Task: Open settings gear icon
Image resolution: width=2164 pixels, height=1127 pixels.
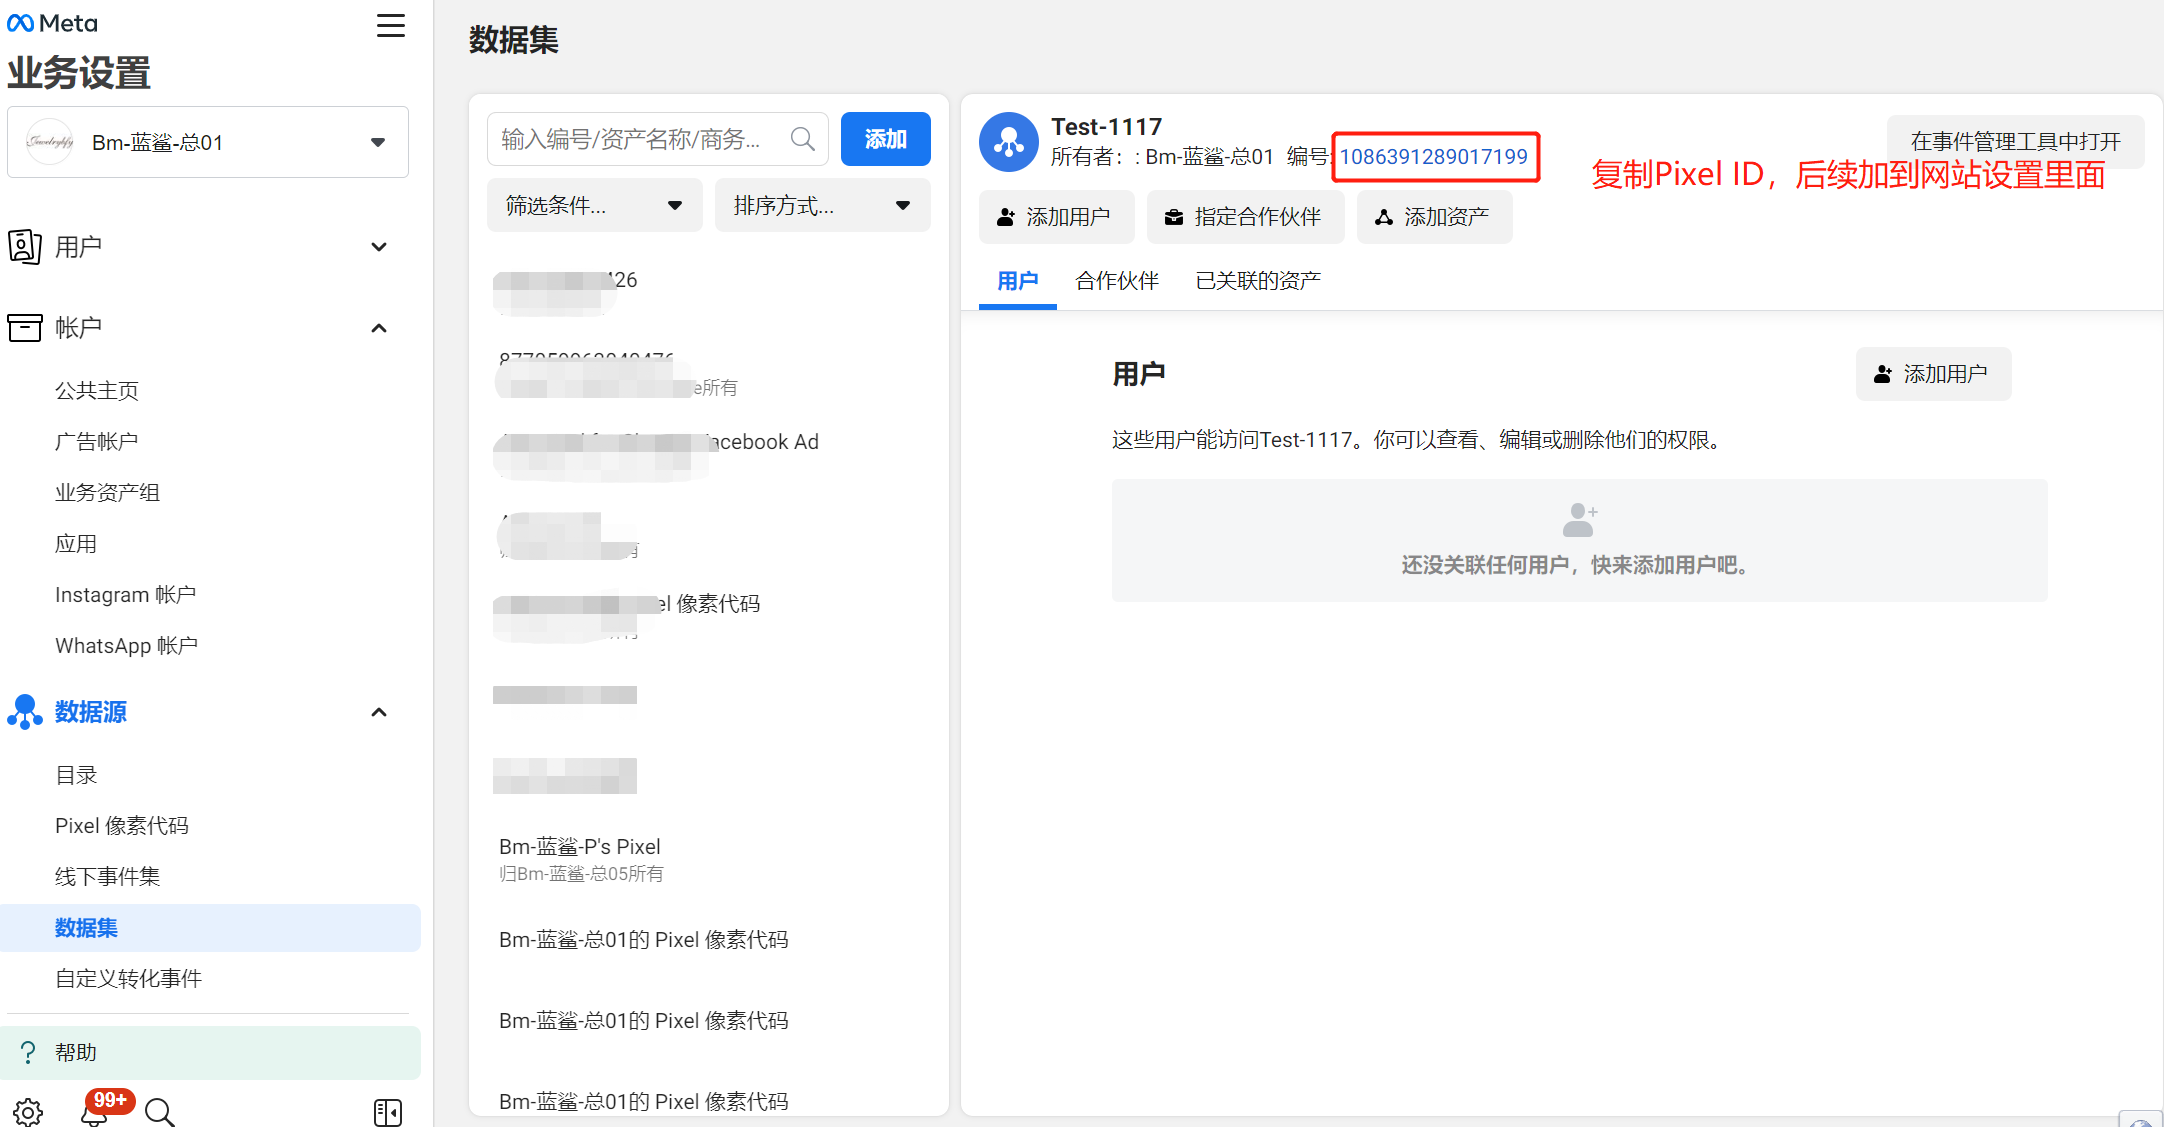Action: pyautogui.click(x=28, y=1112)
